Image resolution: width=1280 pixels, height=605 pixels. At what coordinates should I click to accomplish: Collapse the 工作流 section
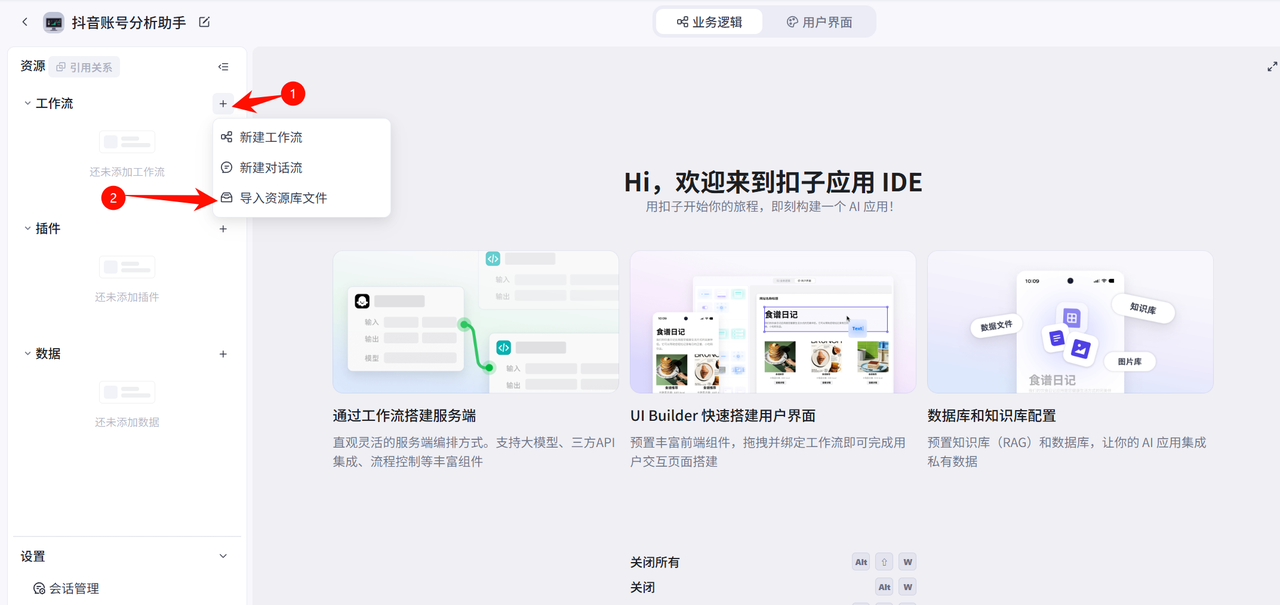(x=28, y=104)
